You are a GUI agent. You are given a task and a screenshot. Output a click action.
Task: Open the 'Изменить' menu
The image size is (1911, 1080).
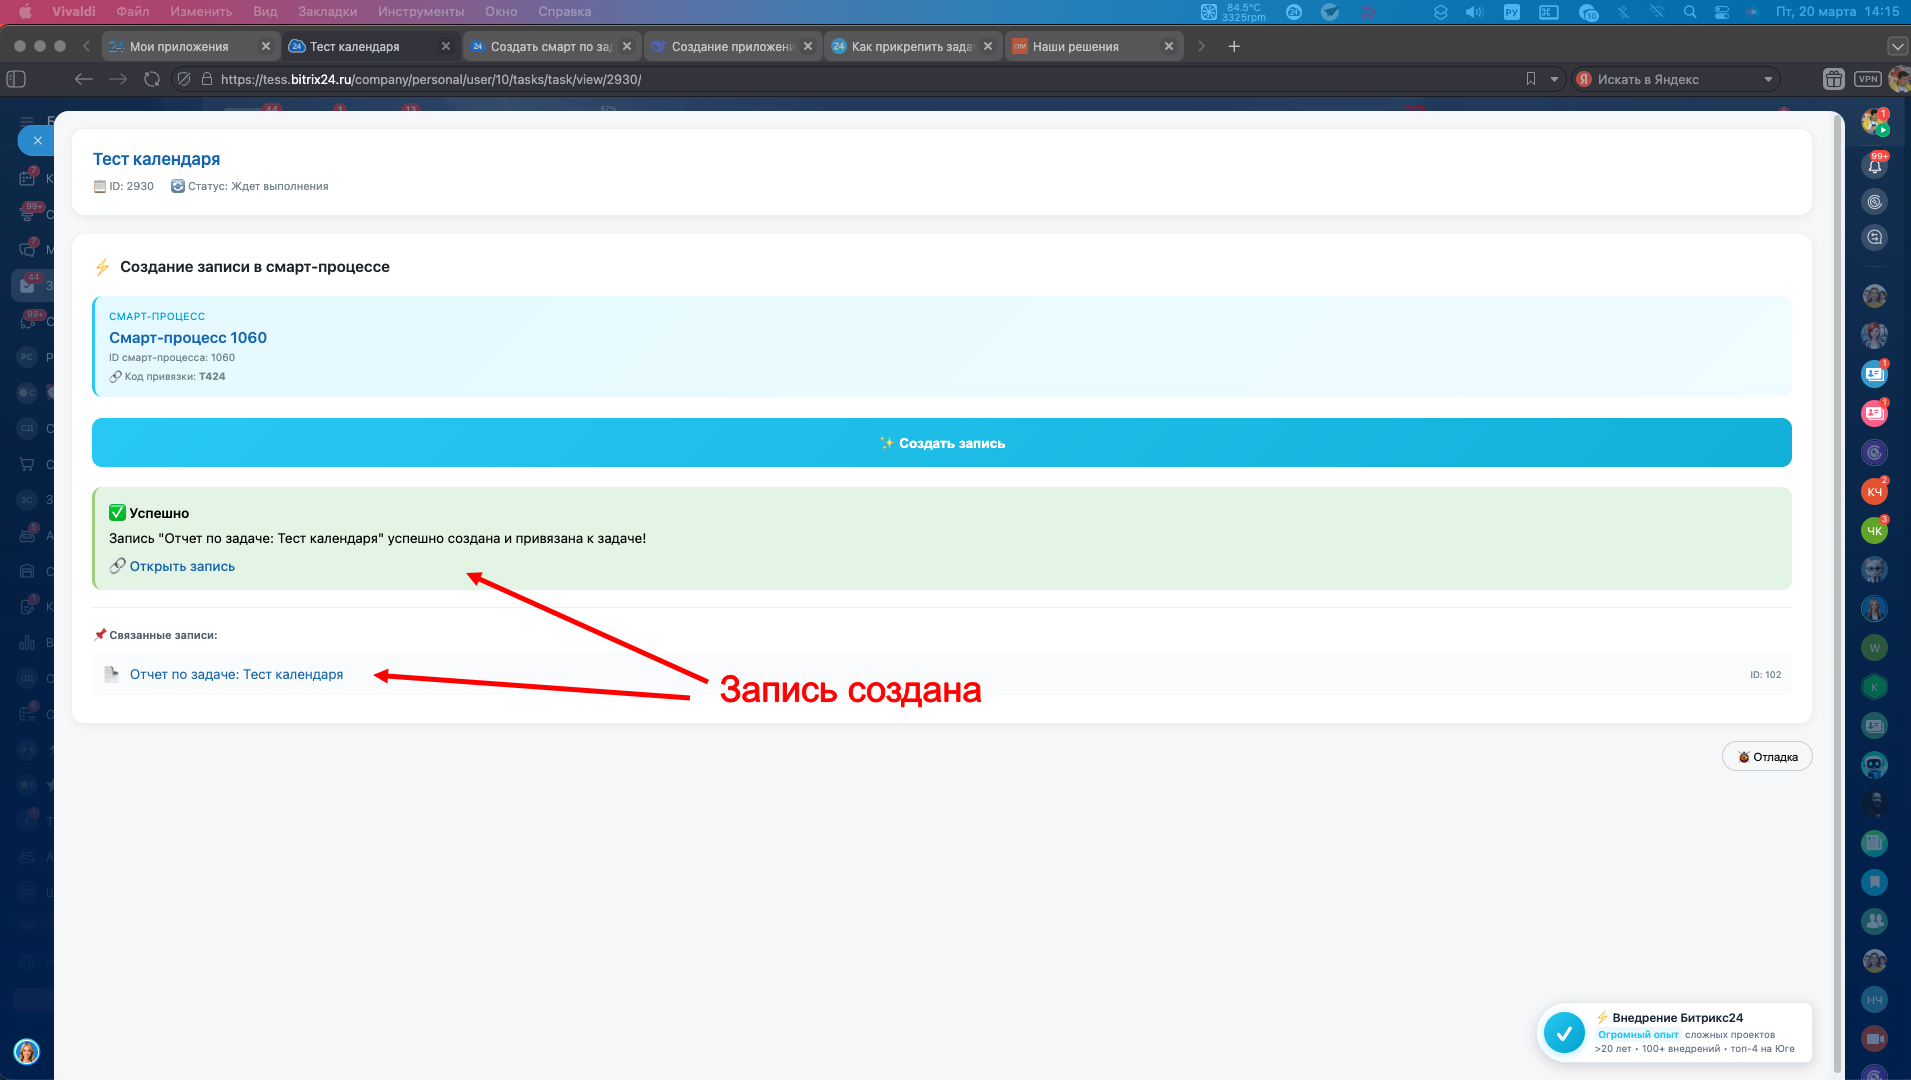201,12
